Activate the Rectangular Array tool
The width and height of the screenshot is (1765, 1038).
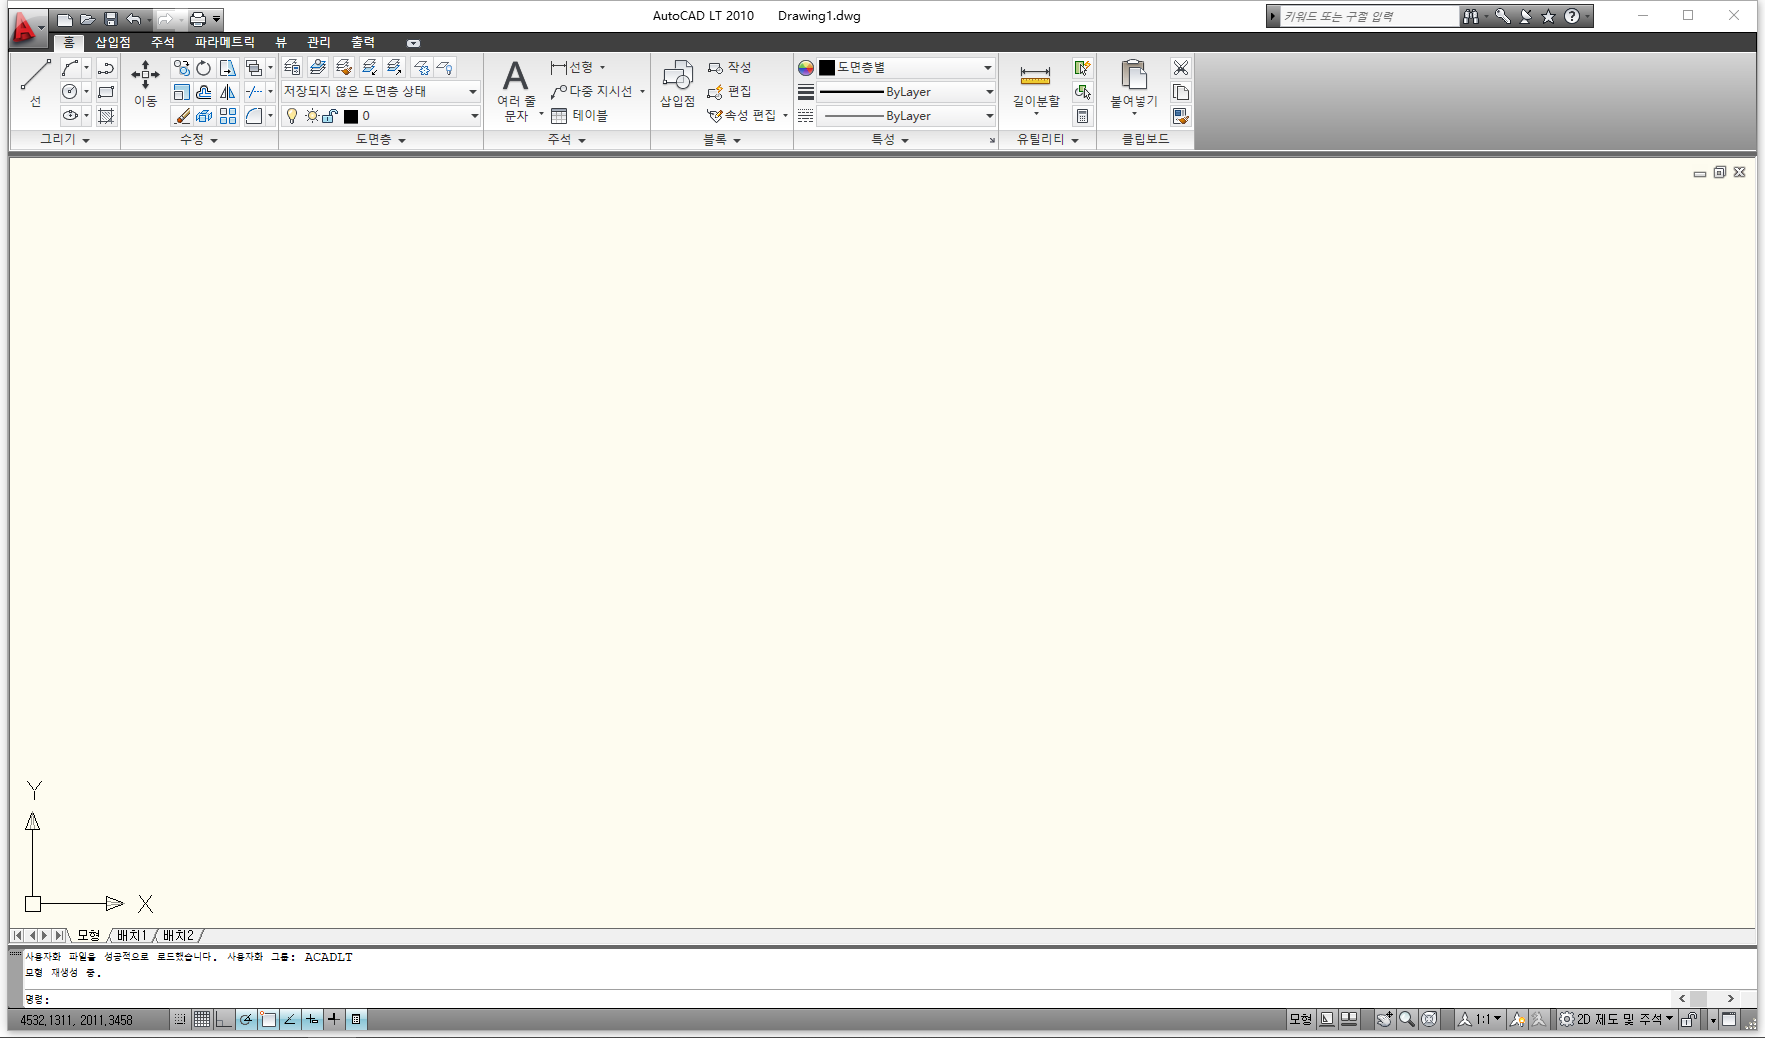(x=228, y=116)
